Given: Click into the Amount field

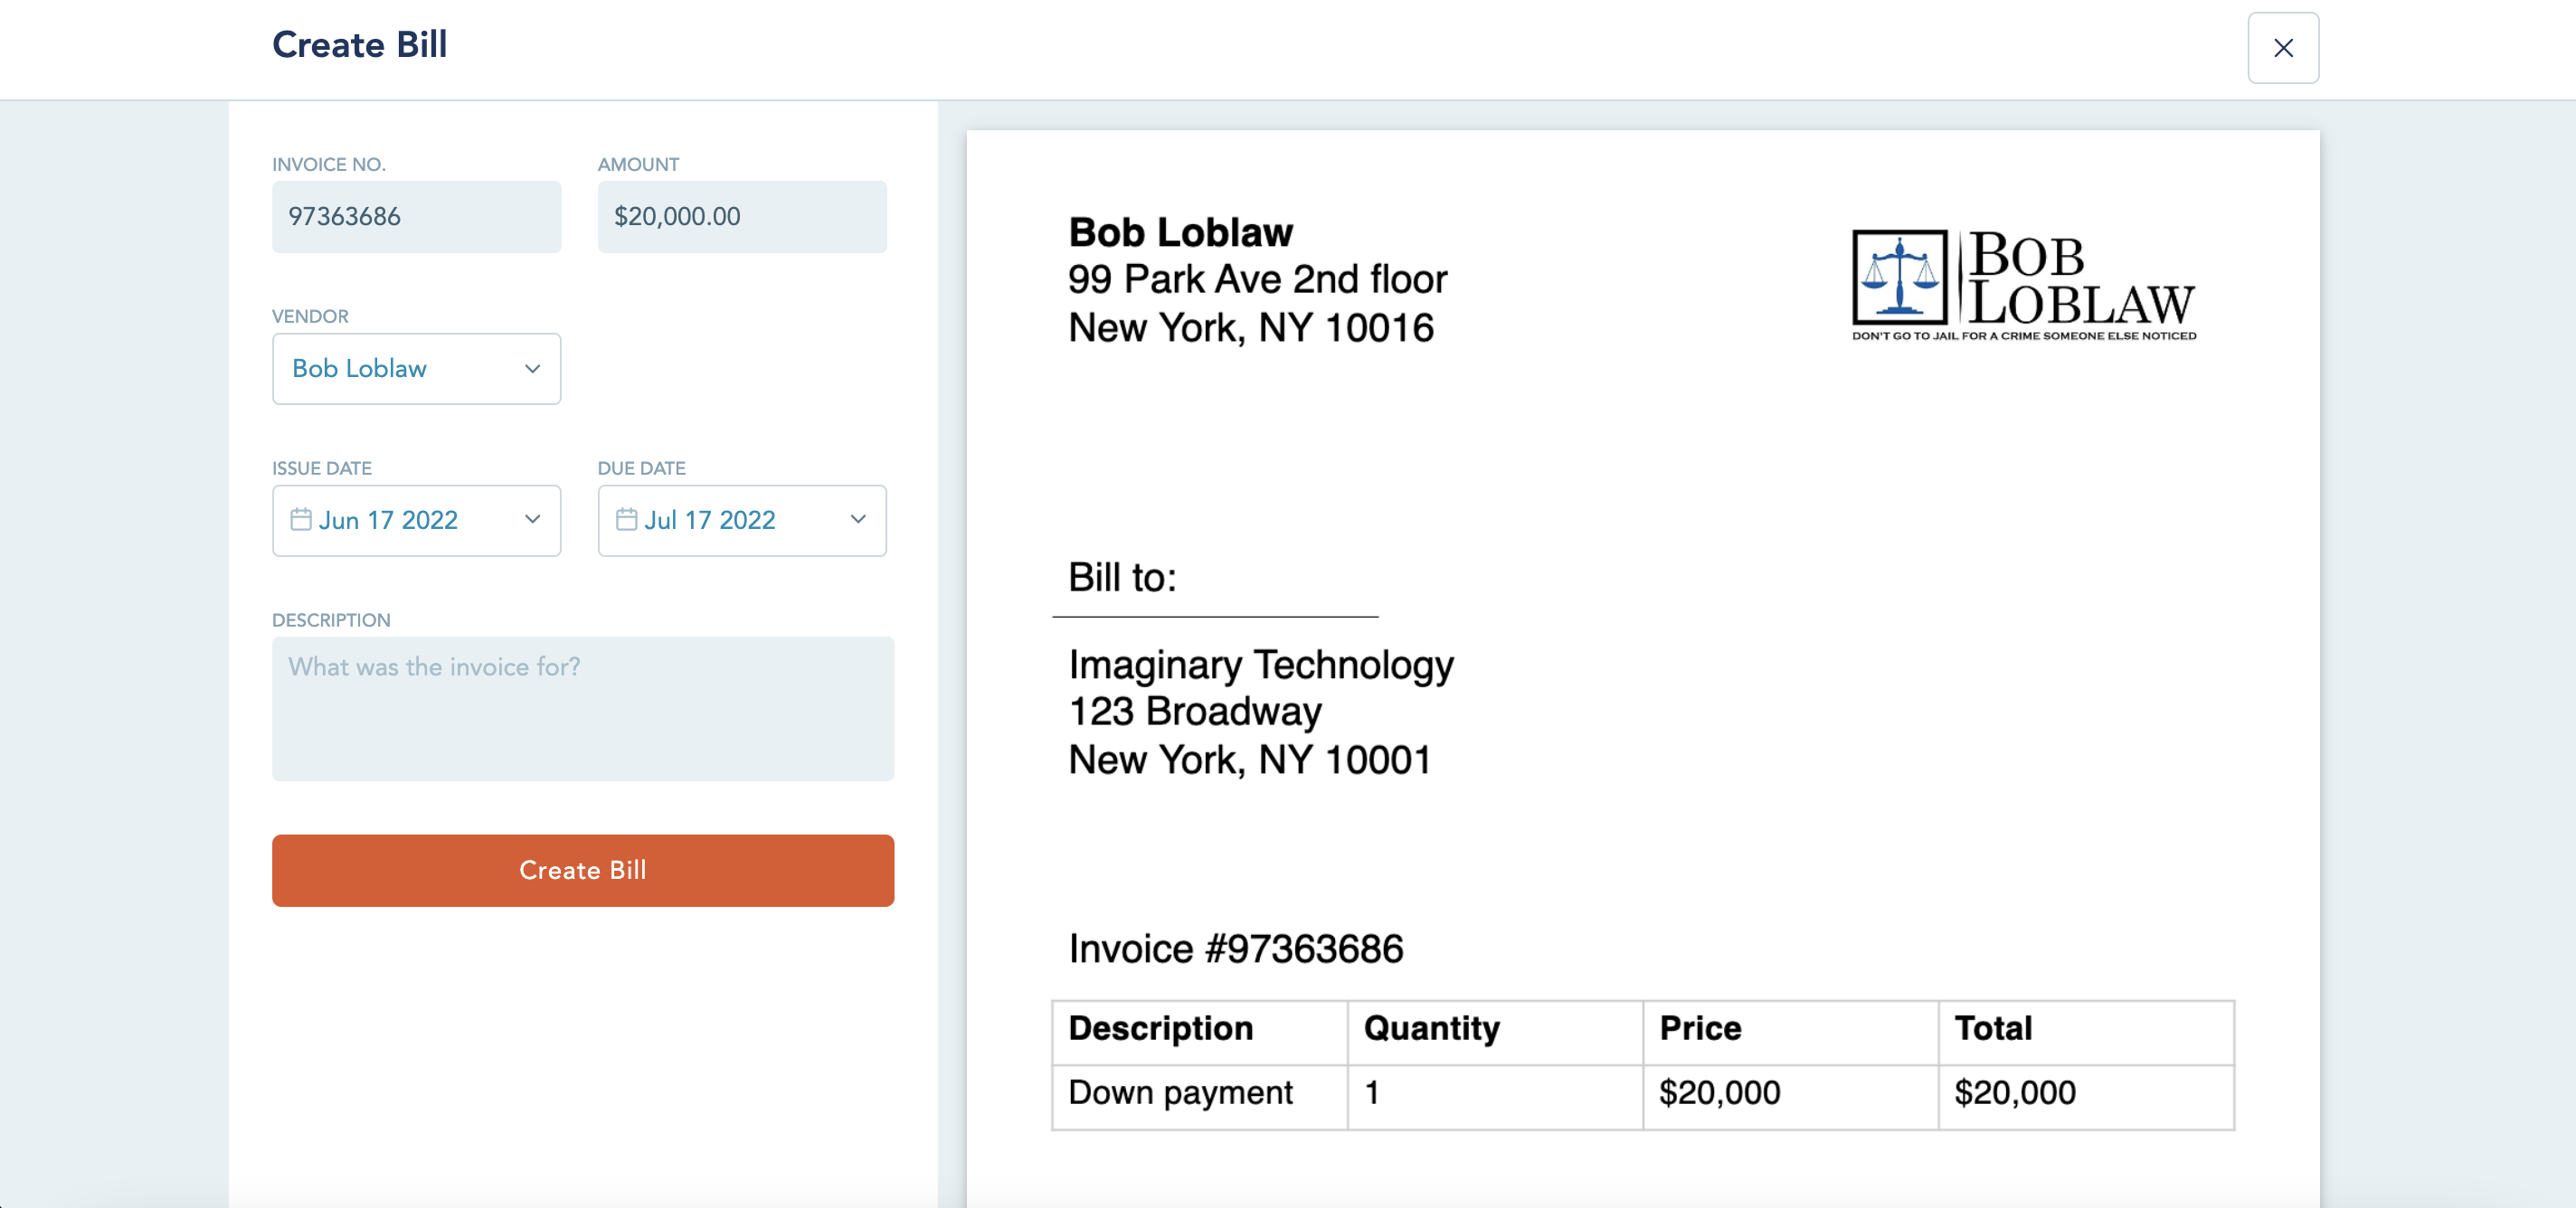Looking at the screenshot, I should click(x=741, y=217).
